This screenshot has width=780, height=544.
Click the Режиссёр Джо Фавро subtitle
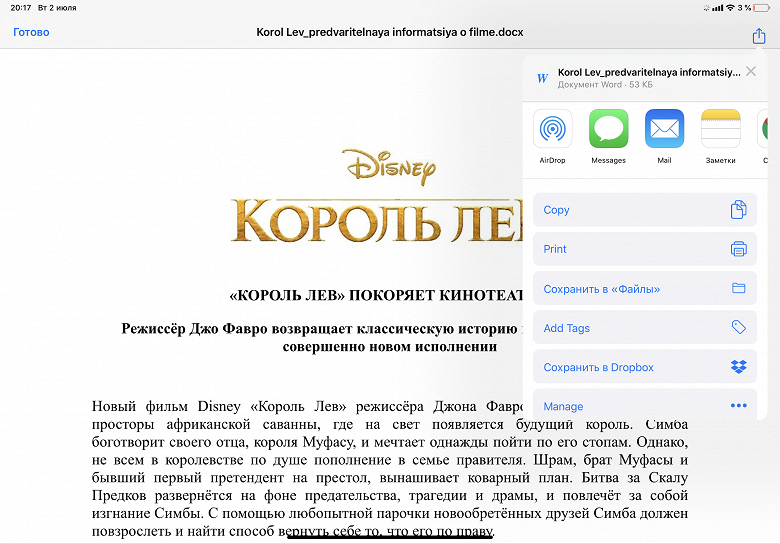tap(322, 337)
